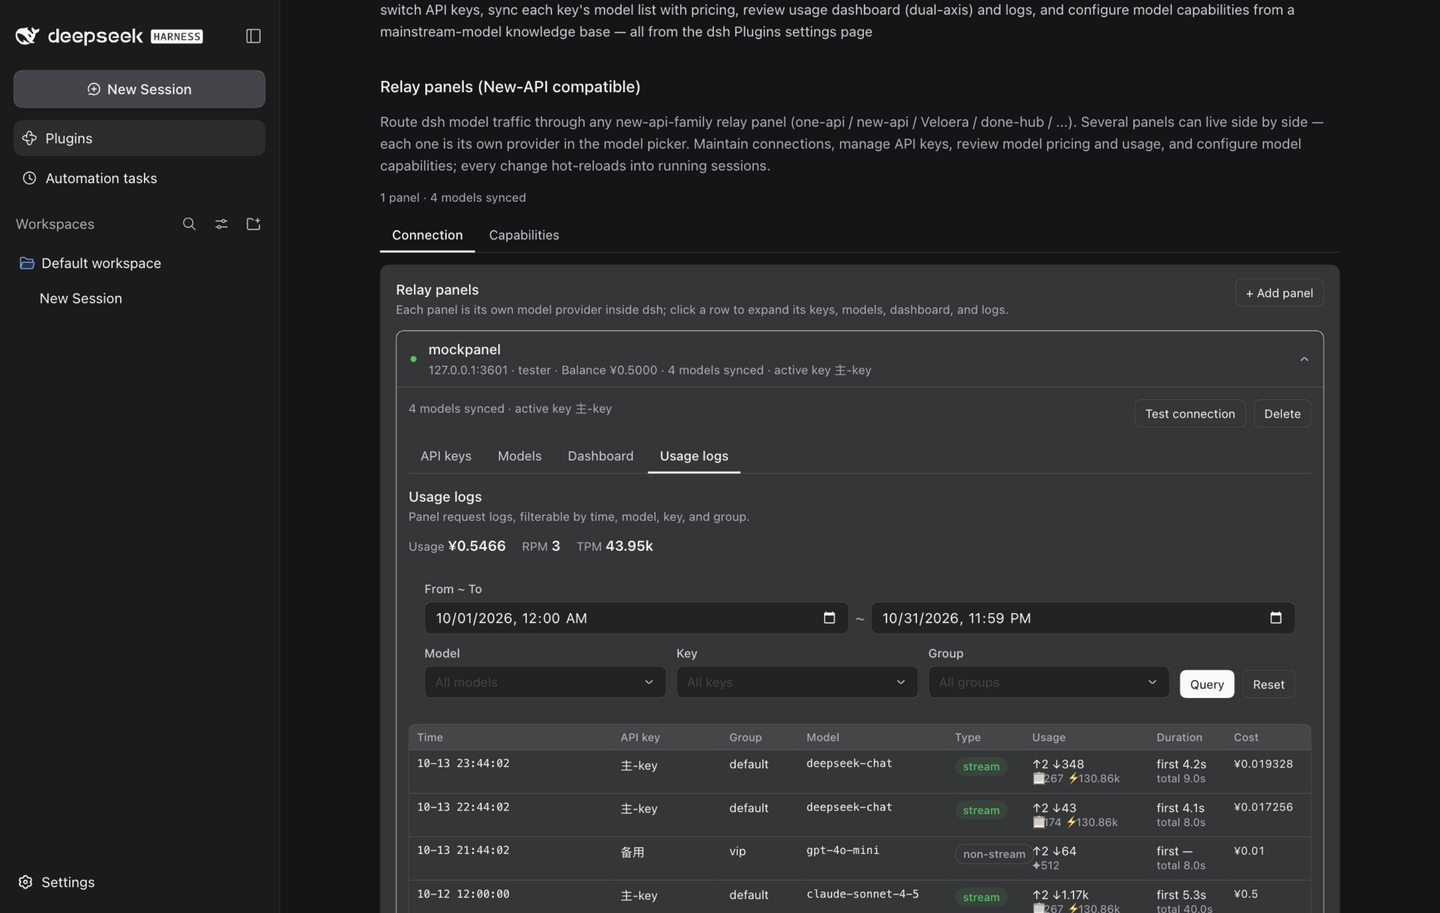Image resolution: width=1440 pixels, height=913 pixels.
Task: Click Default workspace folder icon
Action: 27,263
